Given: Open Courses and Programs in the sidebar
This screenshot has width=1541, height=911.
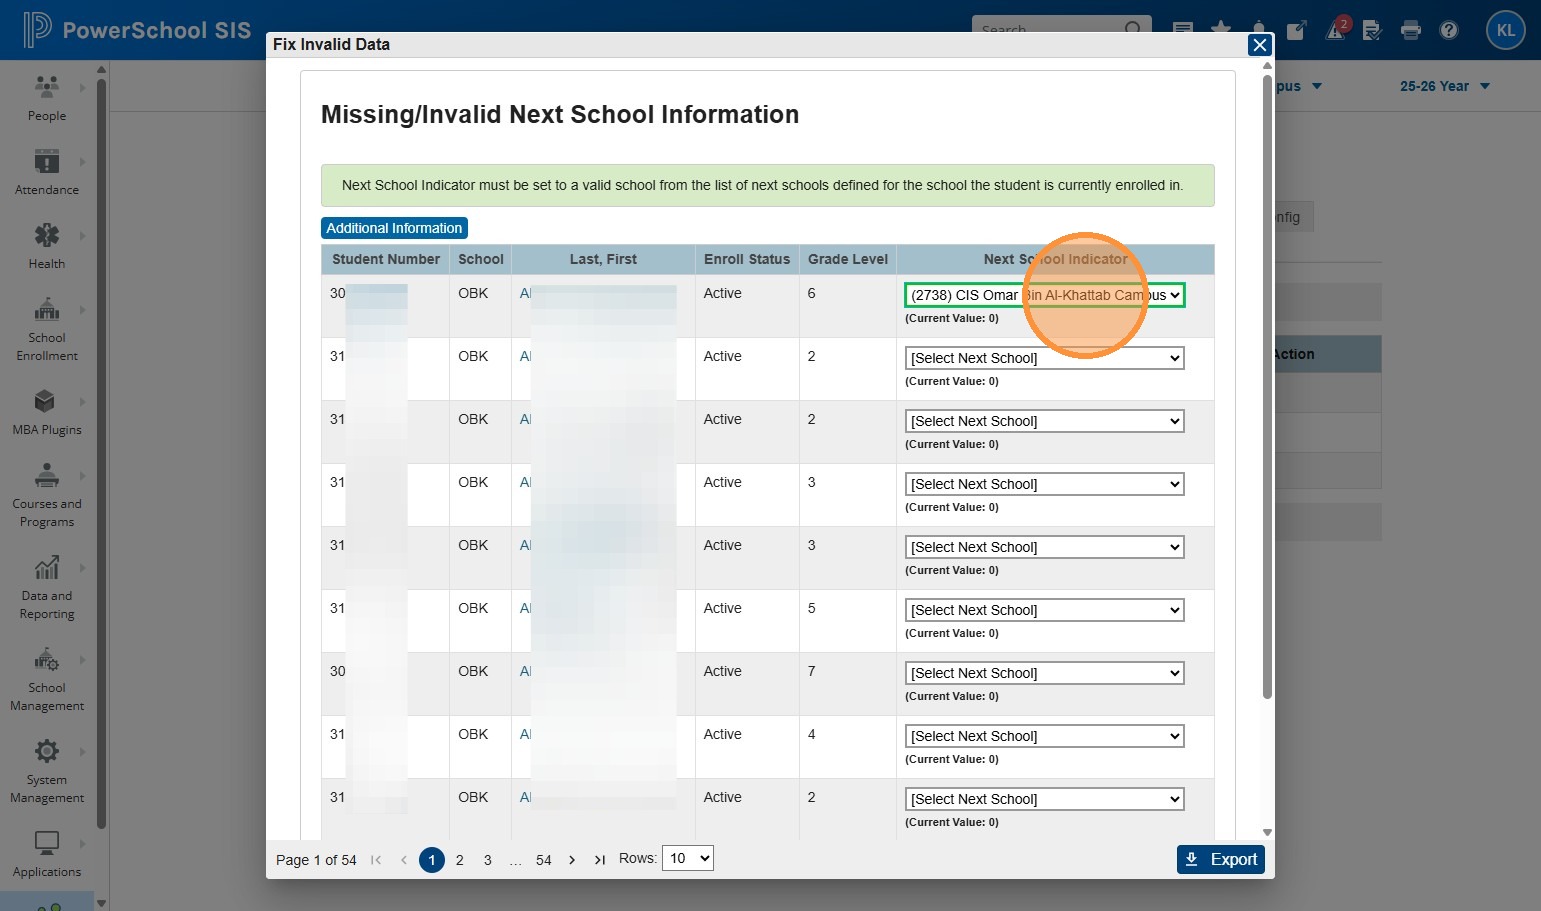Looking at the screenshot, I should [47, 495].
